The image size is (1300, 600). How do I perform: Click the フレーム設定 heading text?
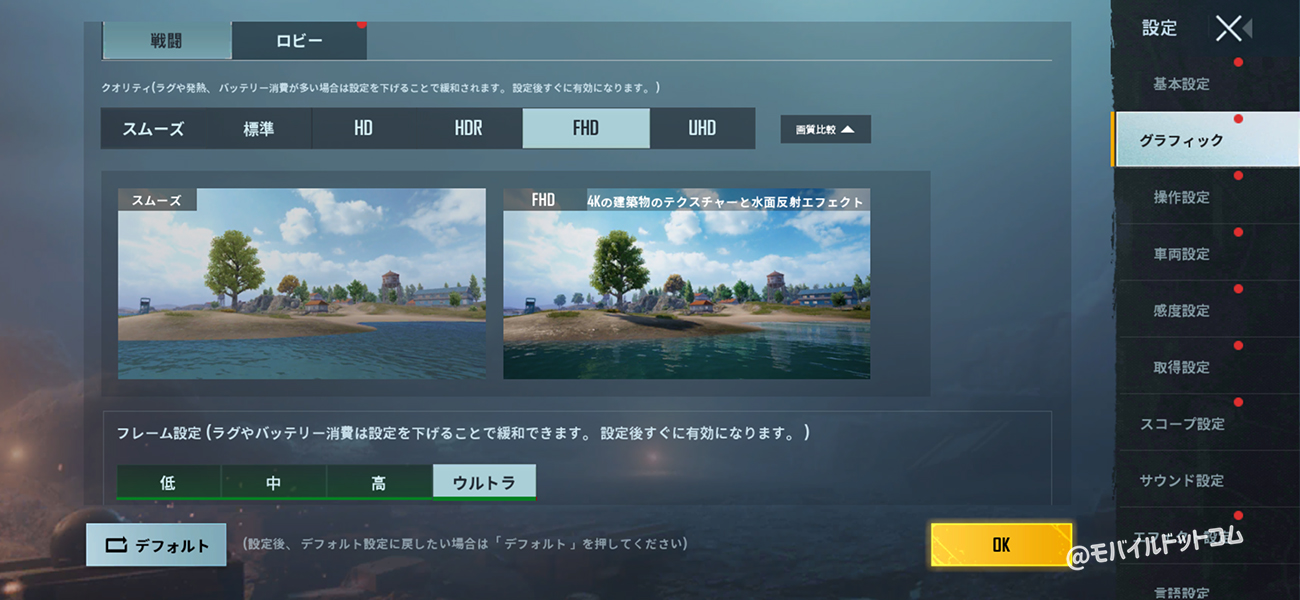[463, 433]
